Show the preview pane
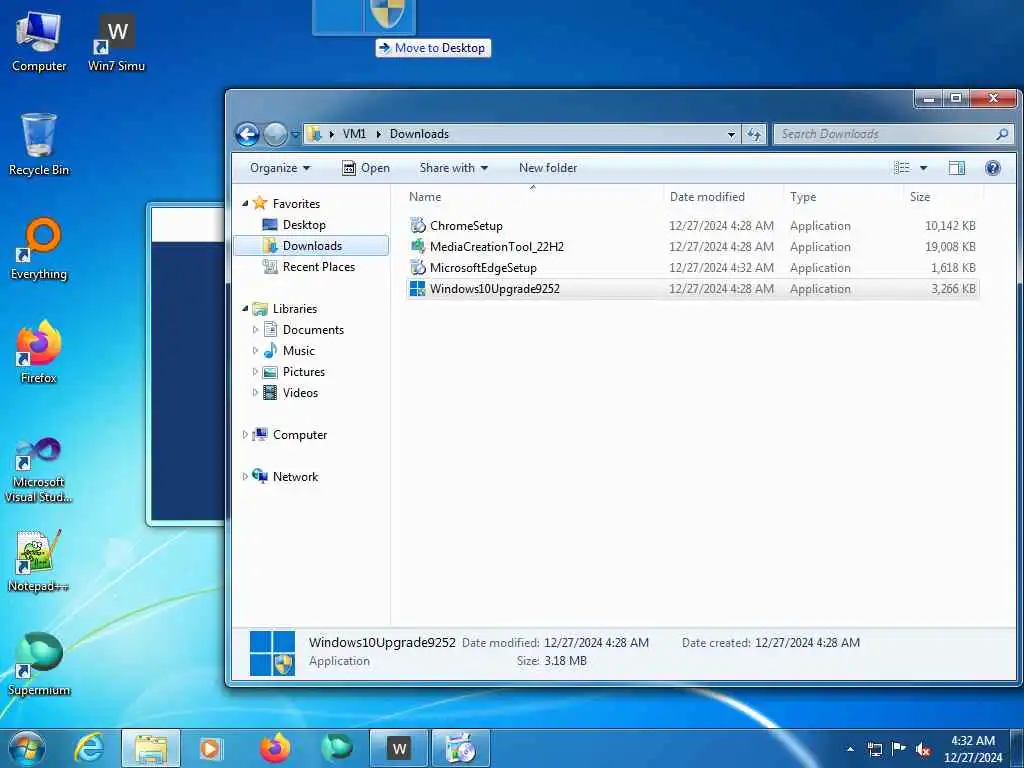Screen dimensions: 1024x768 pyautogui.click(x=957, y=168)
